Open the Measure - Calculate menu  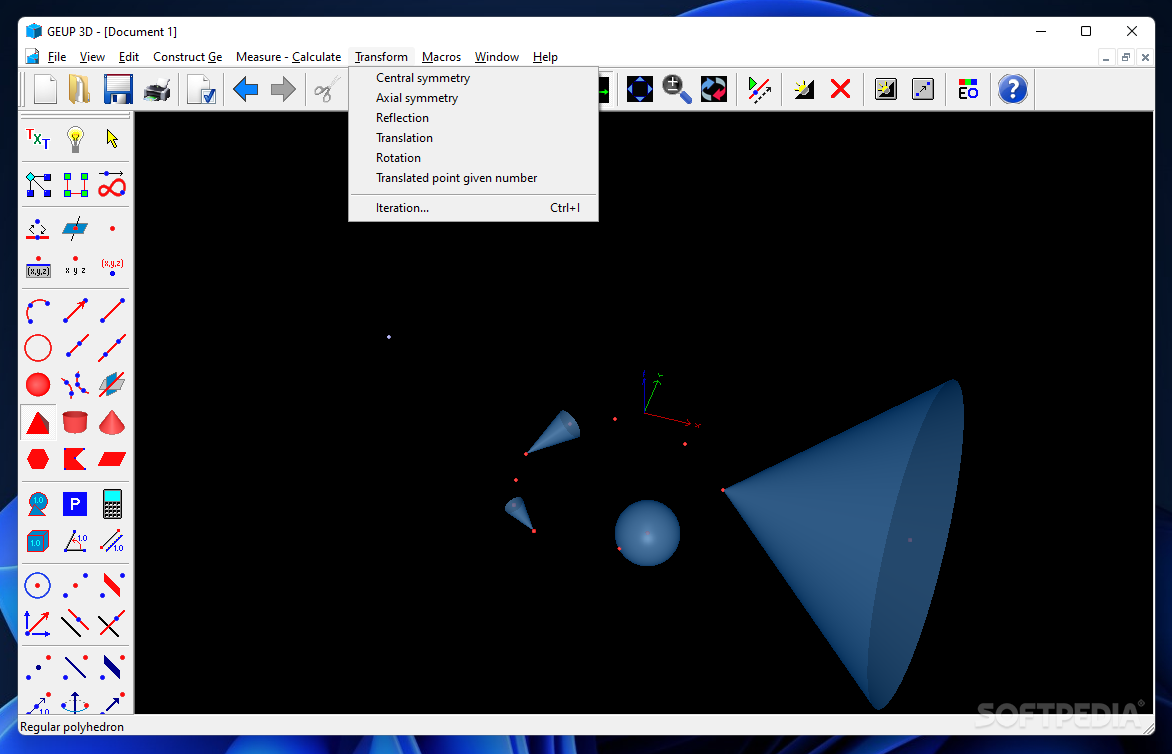(x=289, y=57)
